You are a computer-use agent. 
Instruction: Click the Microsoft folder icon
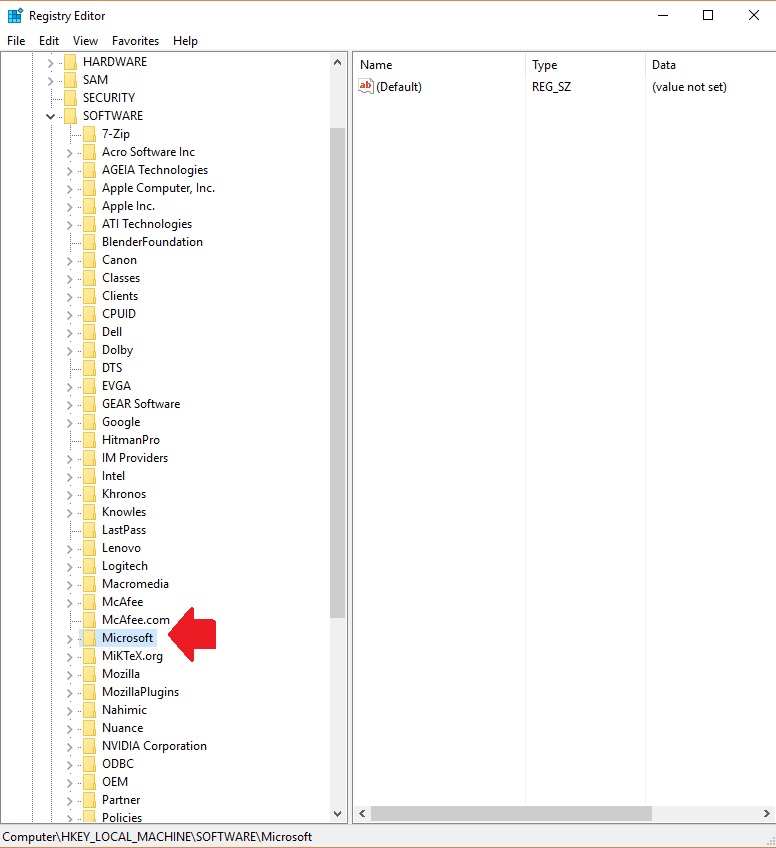pyautogui.click(x=89, y=638)
